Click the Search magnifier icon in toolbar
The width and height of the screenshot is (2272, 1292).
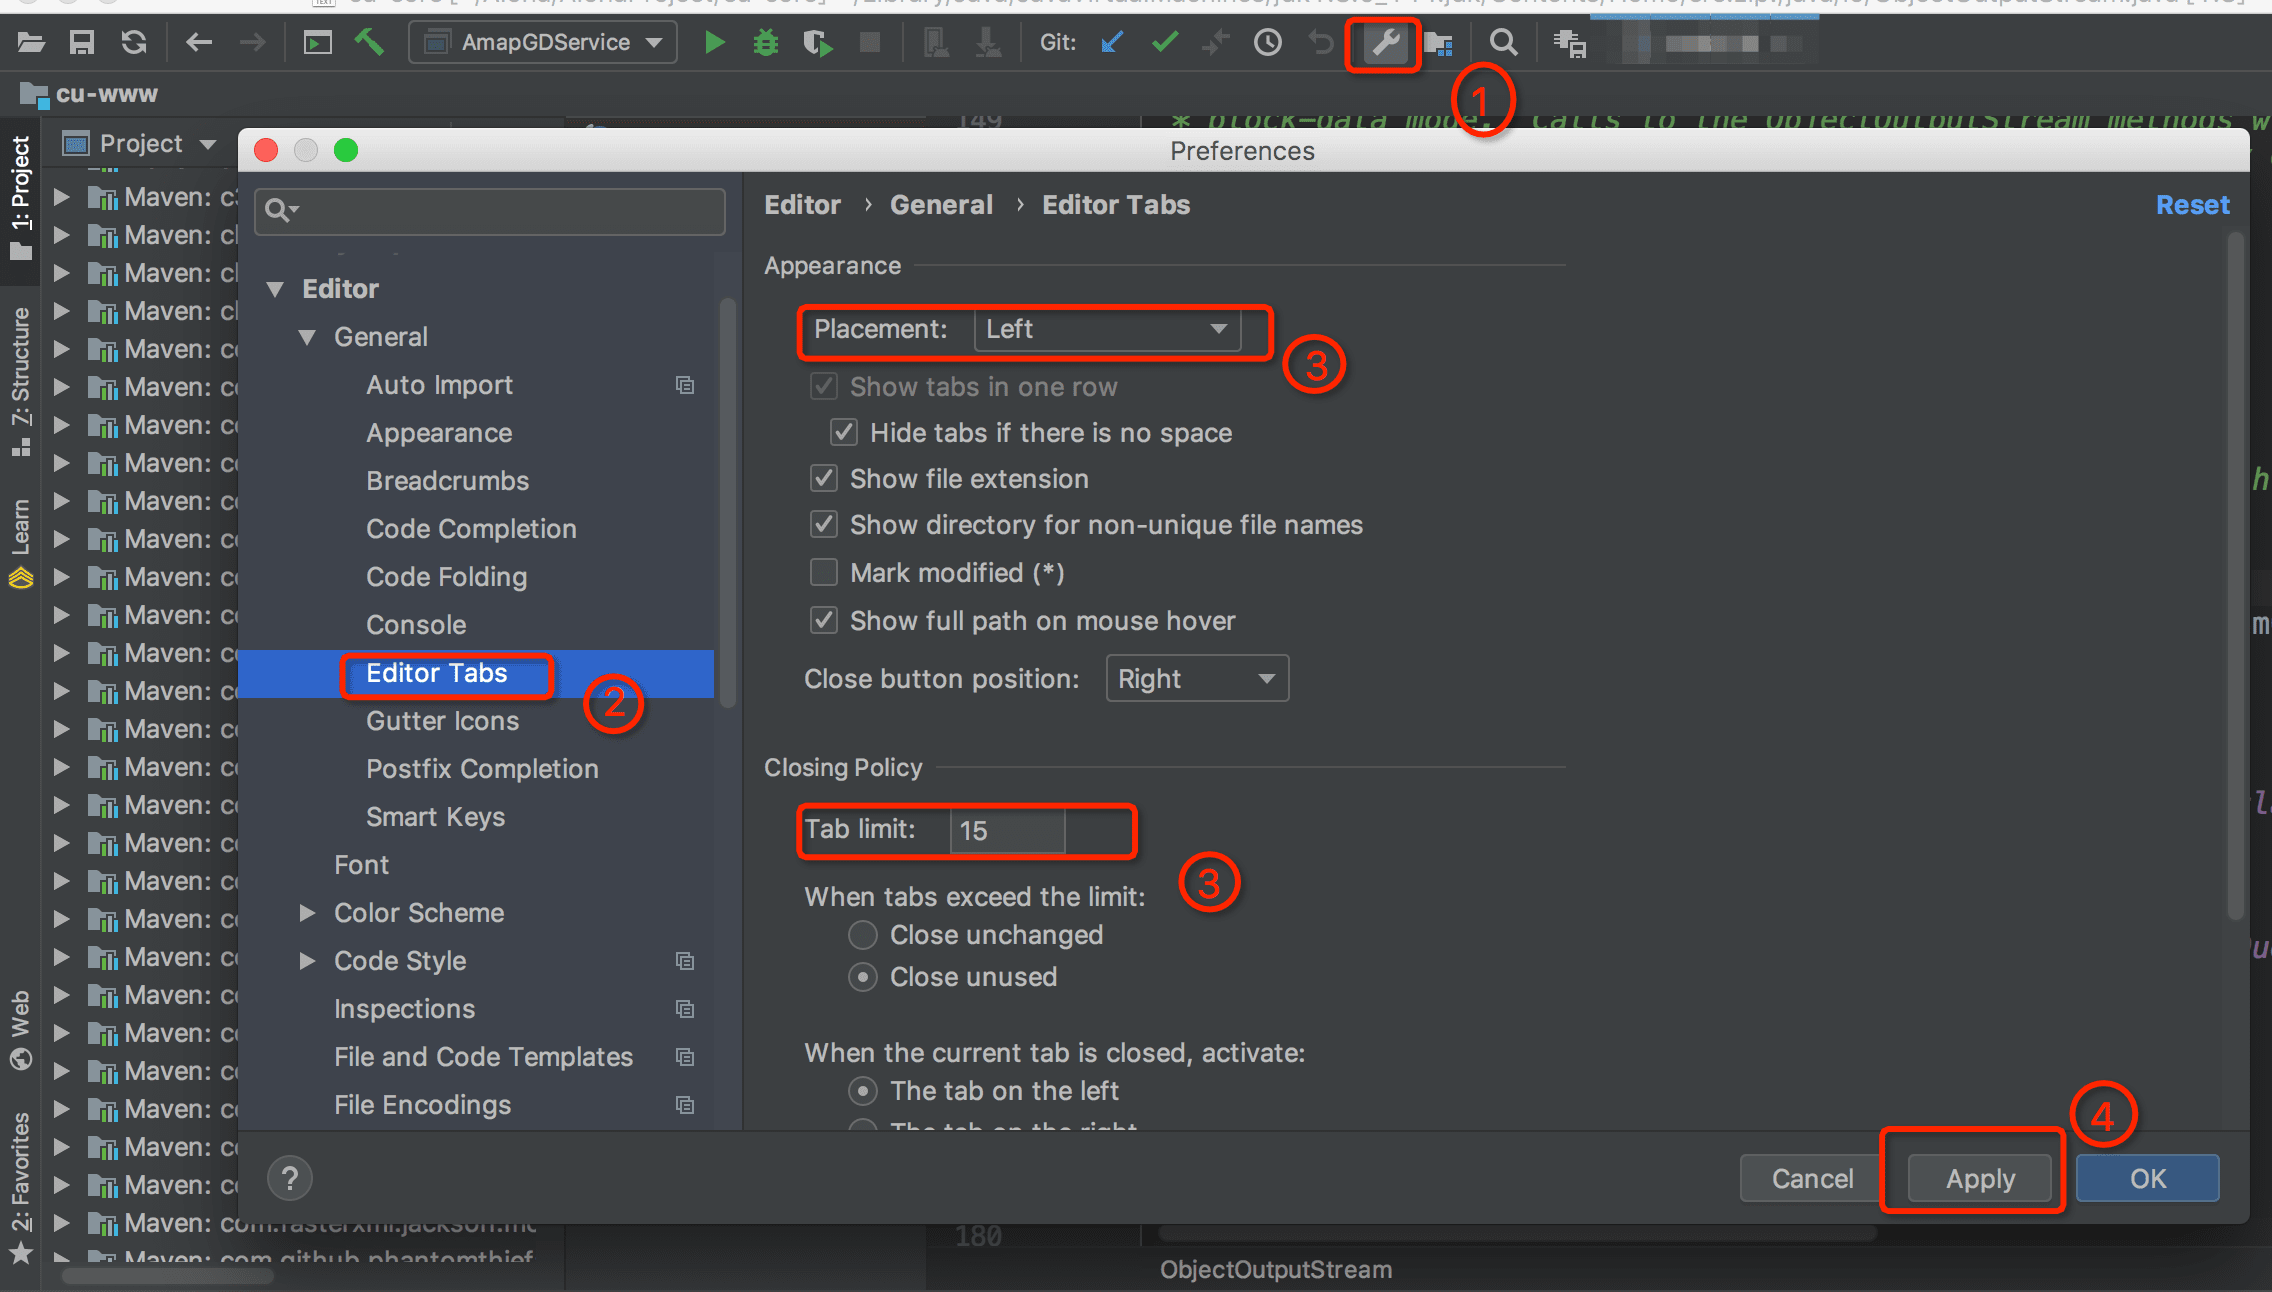pyautogui.click(x=1506, y=42)
